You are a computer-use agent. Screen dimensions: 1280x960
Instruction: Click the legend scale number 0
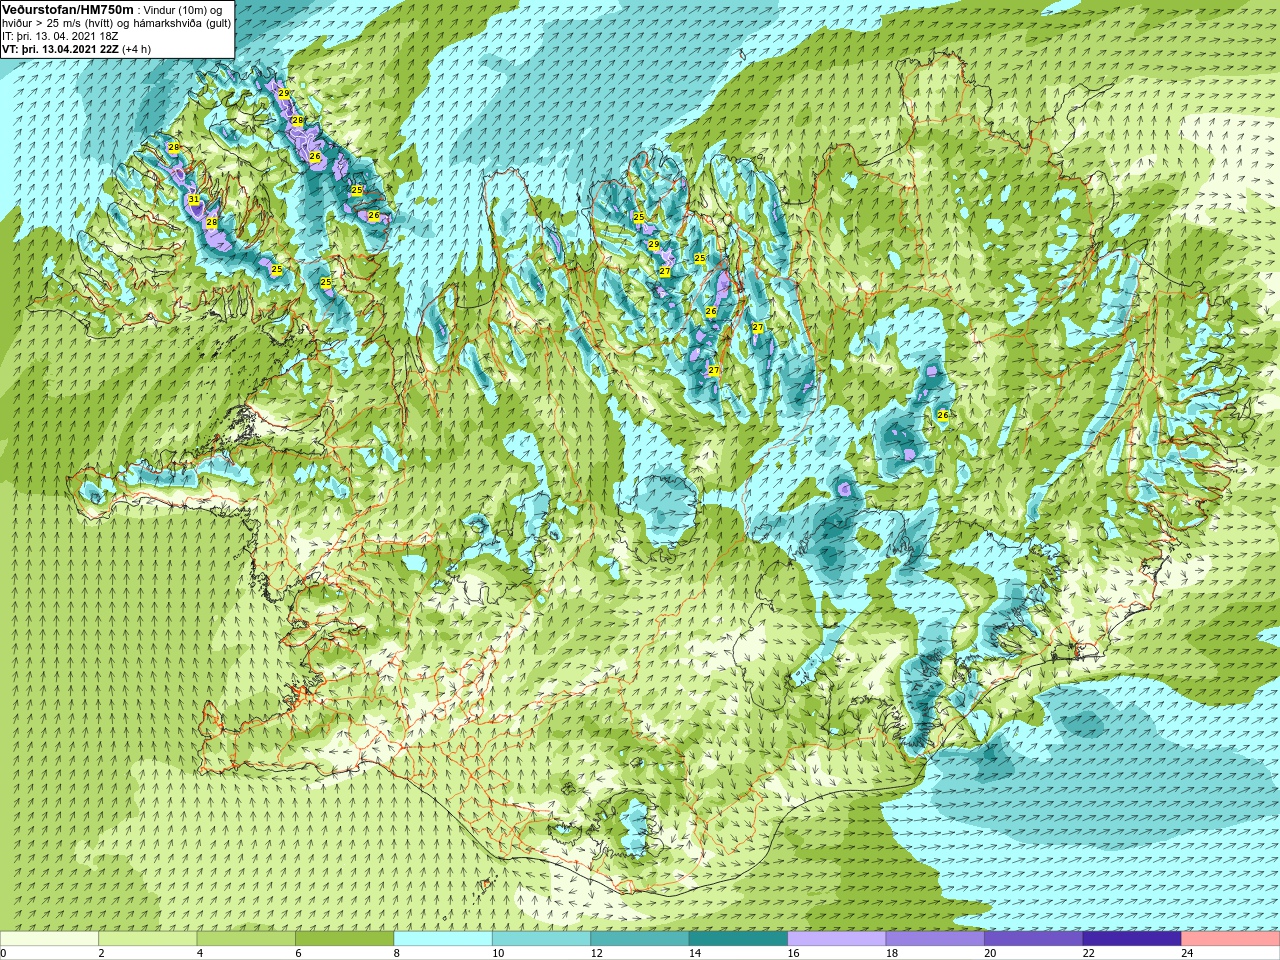point(4,953)
